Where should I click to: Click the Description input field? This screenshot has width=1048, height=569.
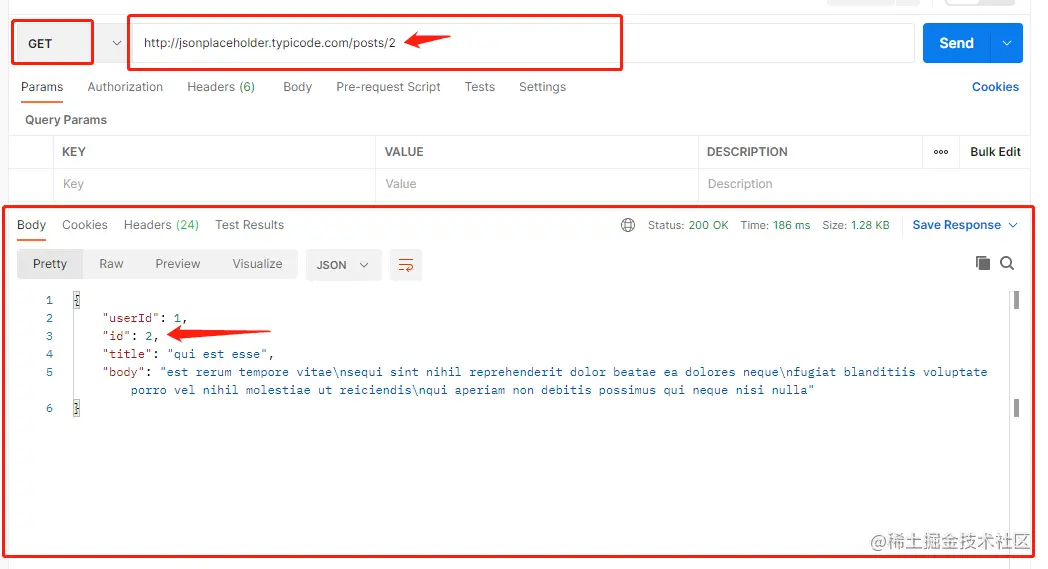click(810, 184)
